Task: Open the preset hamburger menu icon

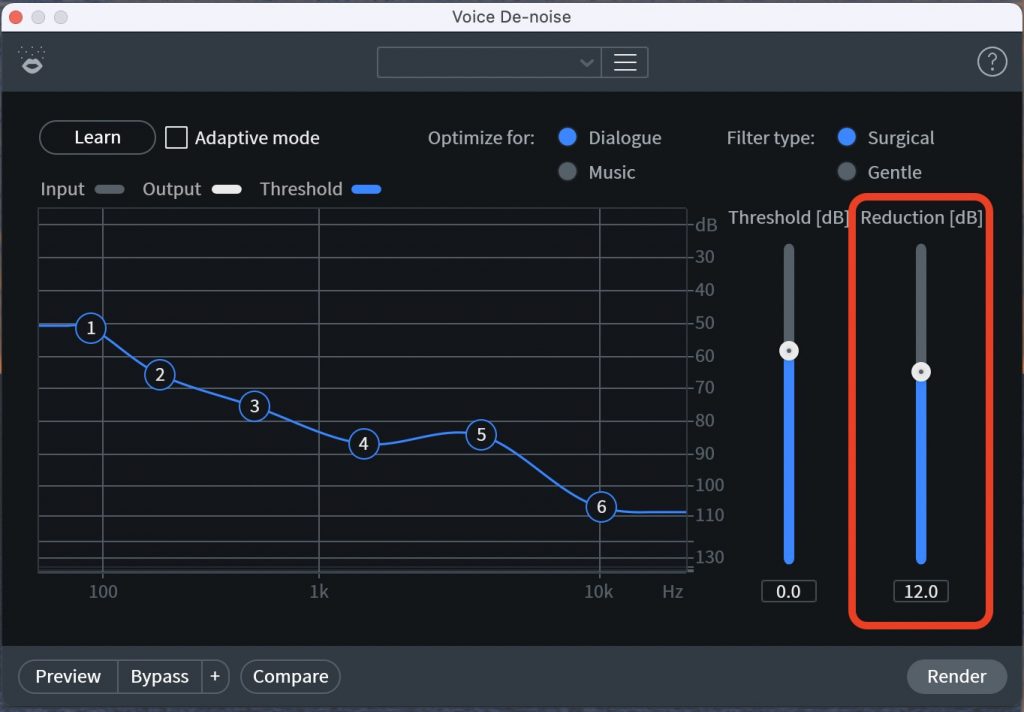Action: pos(625,61)
